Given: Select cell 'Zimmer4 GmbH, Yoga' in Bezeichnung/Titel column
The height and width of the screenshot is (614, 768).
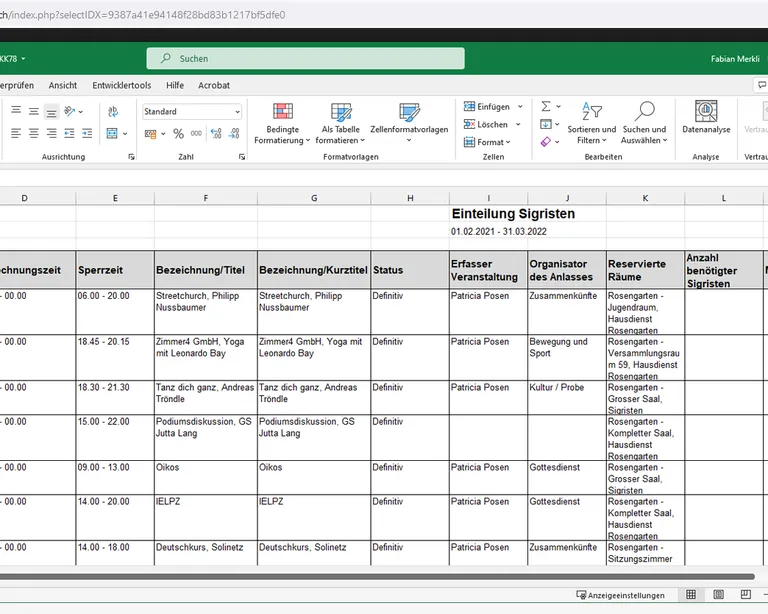Looking at the screenshot, I should coord(206,358).
